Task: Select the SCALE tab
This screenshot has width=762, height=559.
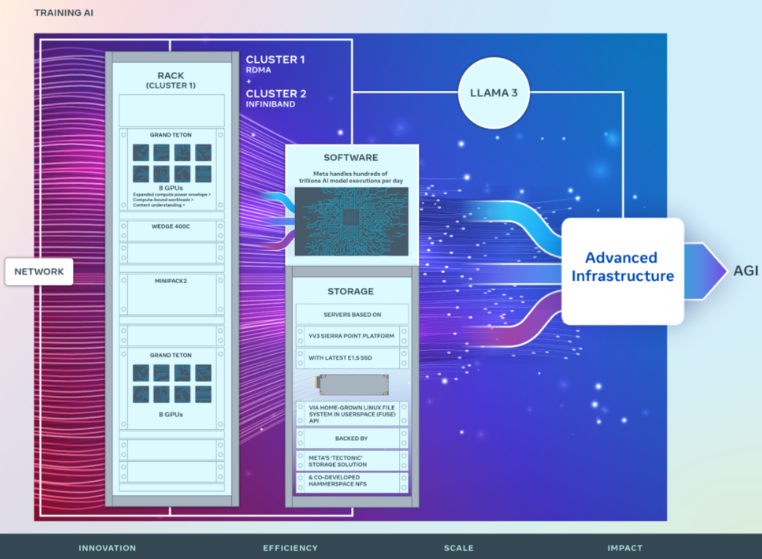Action: click(458, 548)
